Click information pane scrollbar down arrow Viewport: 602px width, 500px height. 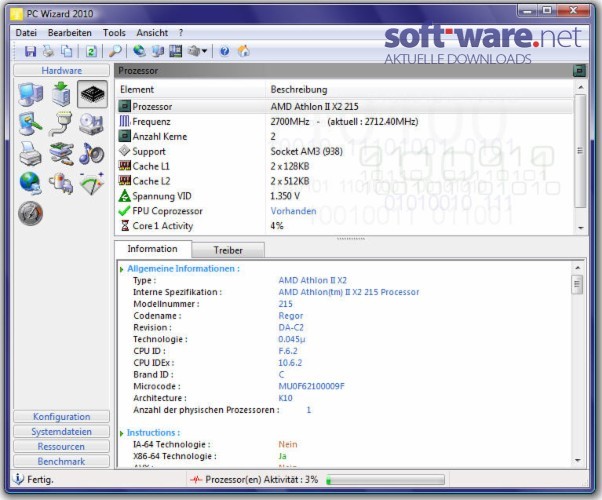point(578,460)
